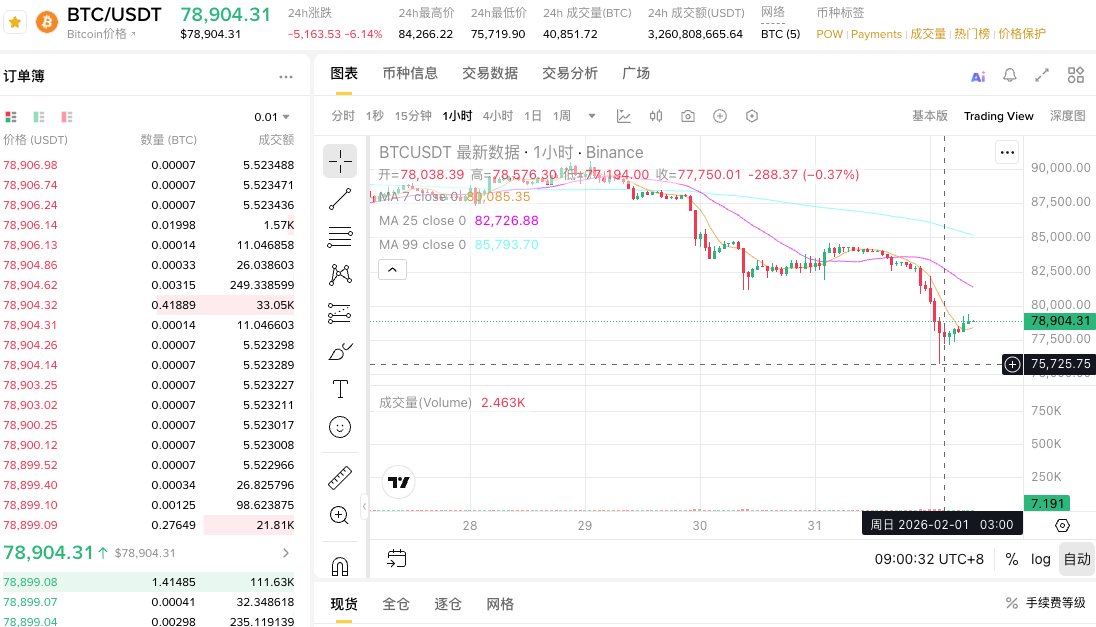Show bids-only order book view
1096x627 pixels.
[38, 117]
